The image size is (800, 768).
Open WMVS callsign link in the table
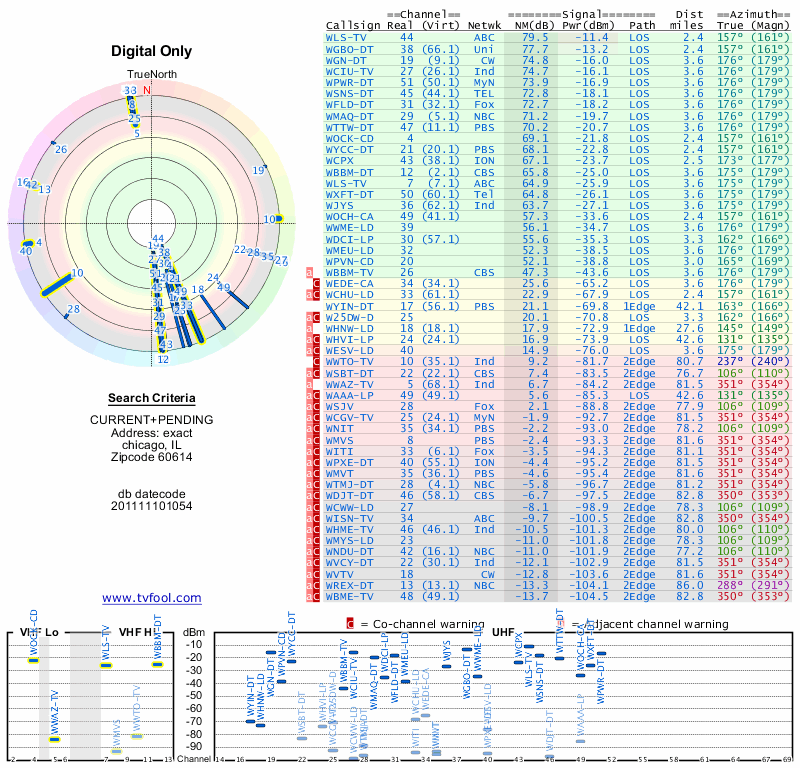tap(339, 440)
